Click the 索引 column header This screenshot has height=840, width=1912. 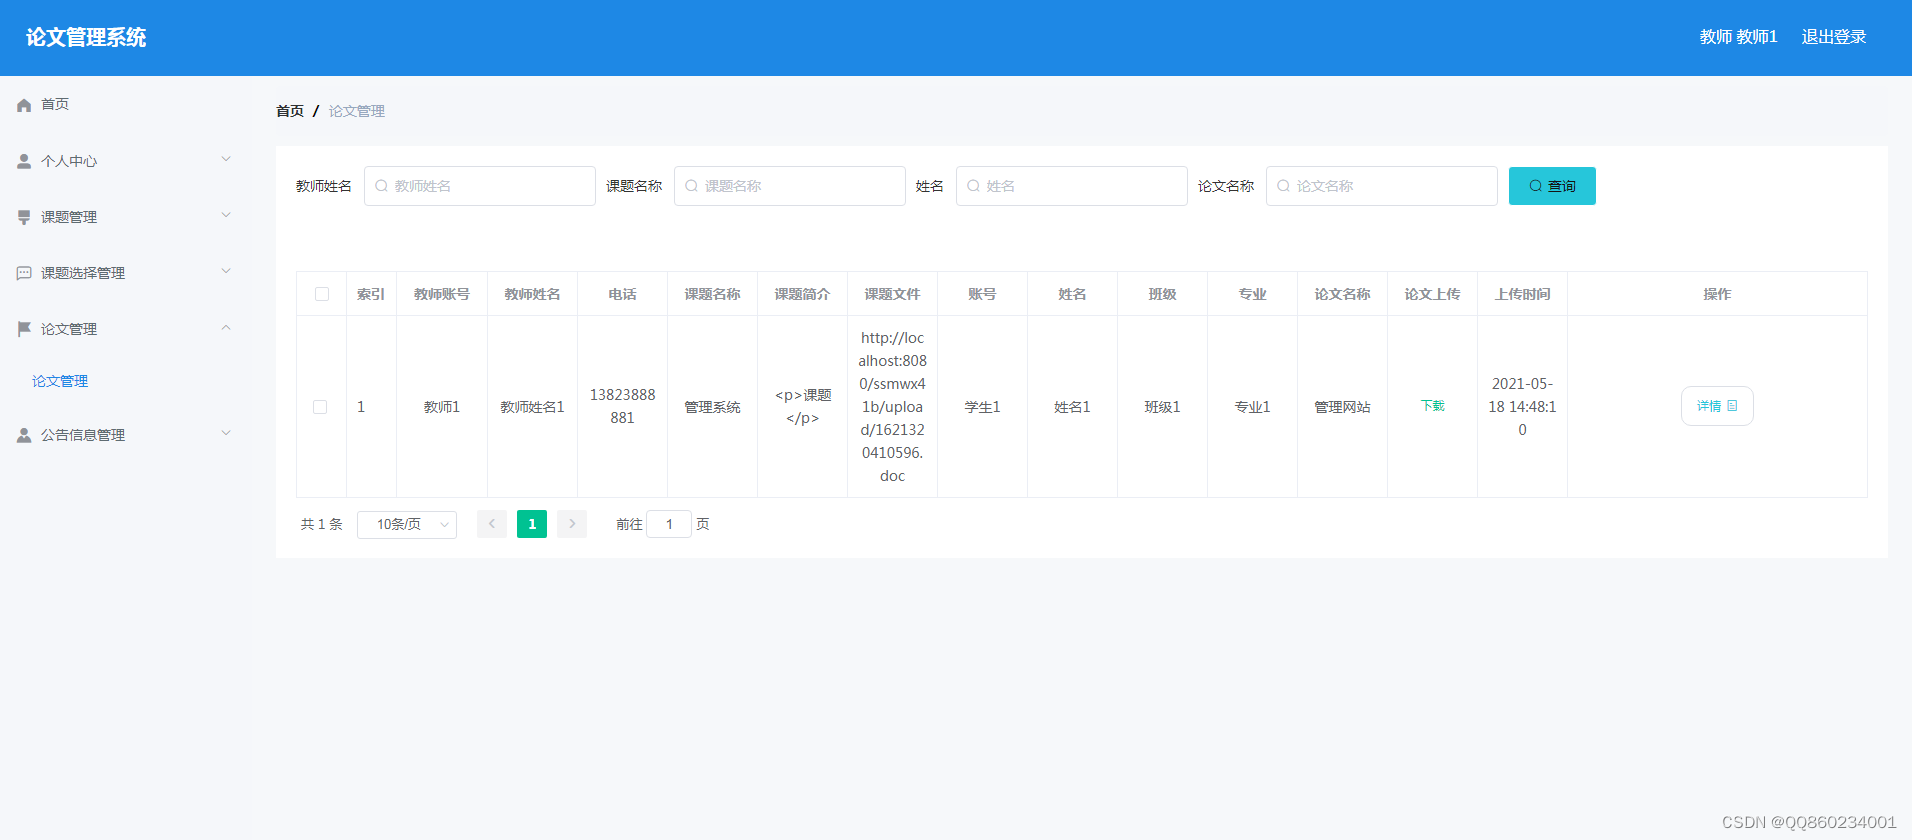click(x=371, y=294)
